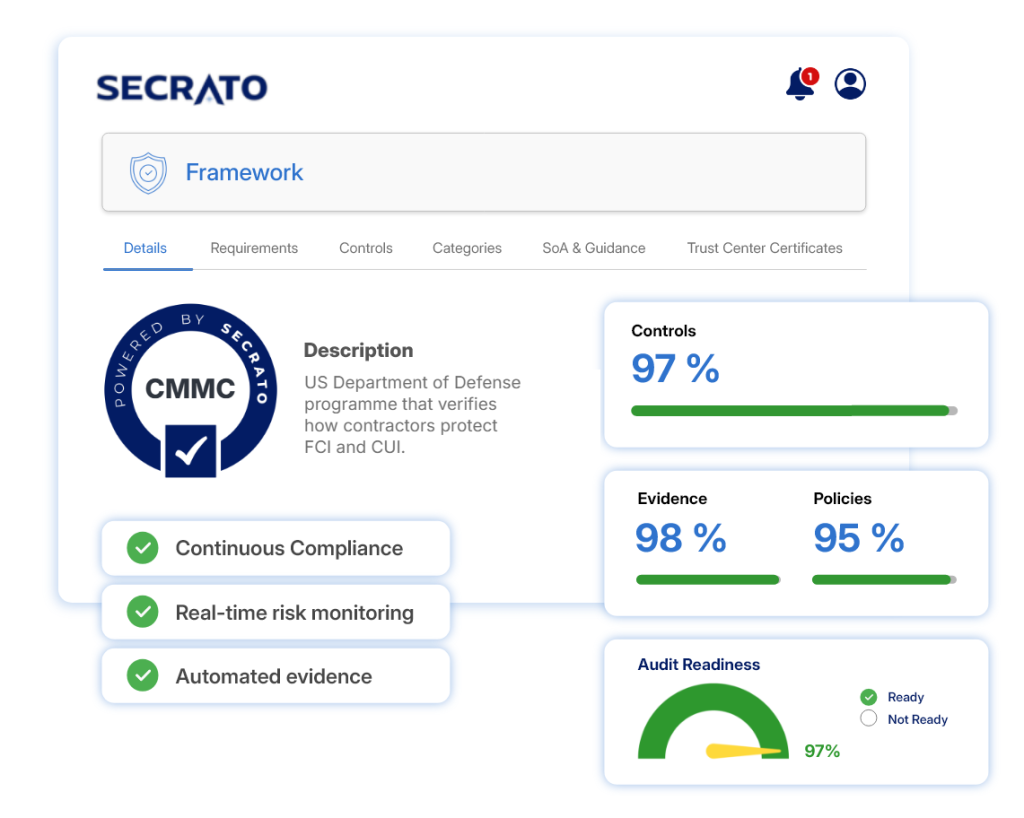
Task: Click the Policies 95 % value
Action: pyautogui.click(x=859, y=539)
